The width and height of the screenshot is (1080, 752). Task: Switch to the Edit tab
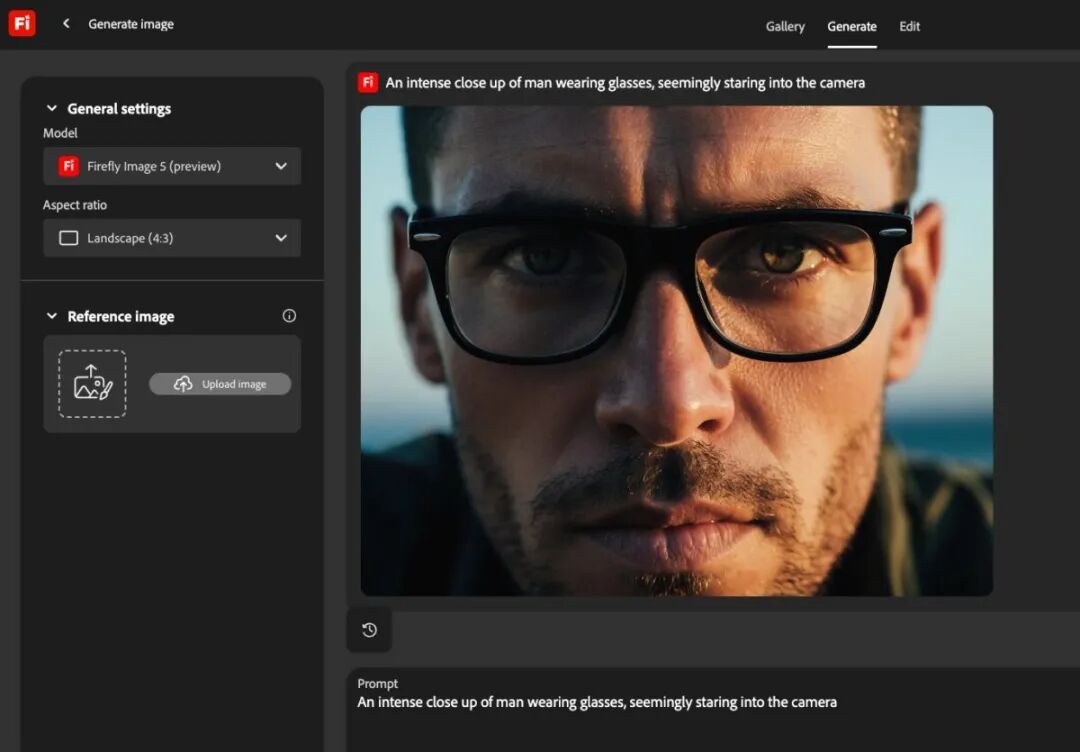pos(909,26)
